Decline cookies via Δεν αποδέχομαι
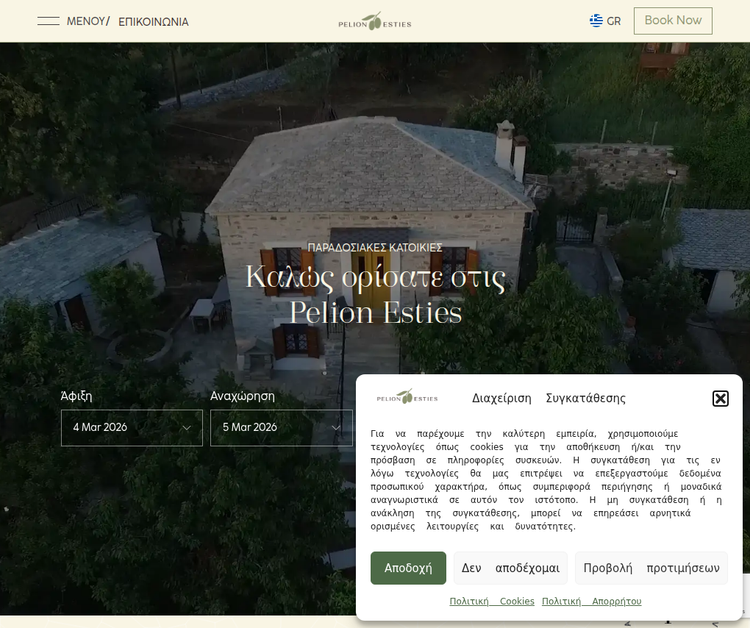This screenshot has height=628, width=750. click(x=510, y=568)
